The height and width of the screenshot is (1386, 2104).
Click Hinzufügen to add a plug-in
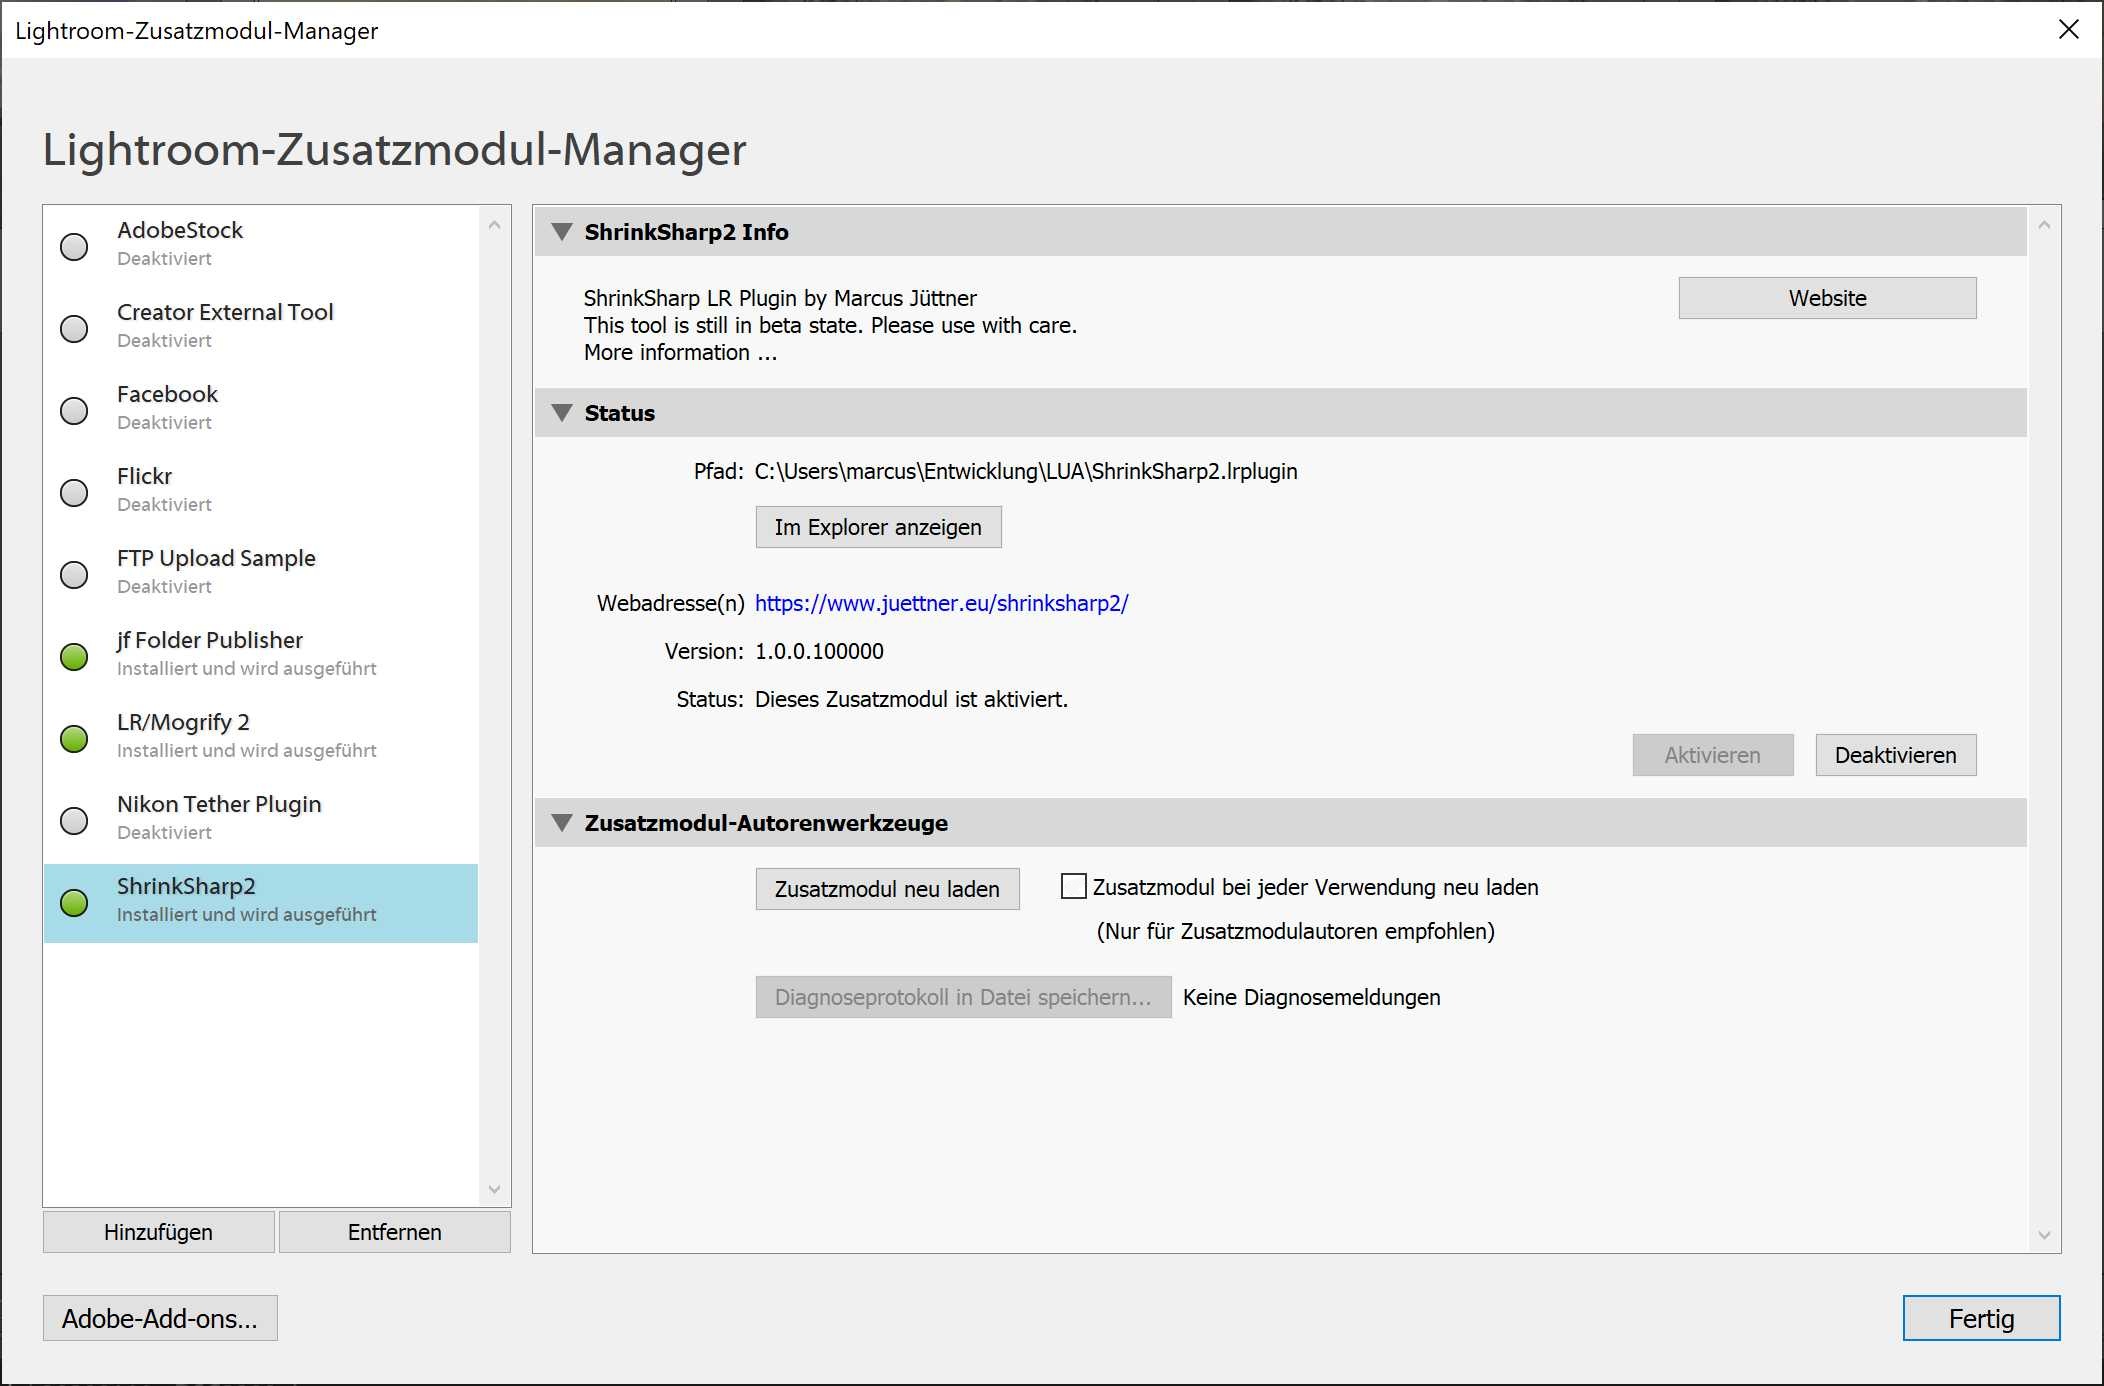tap(158, 1232)
